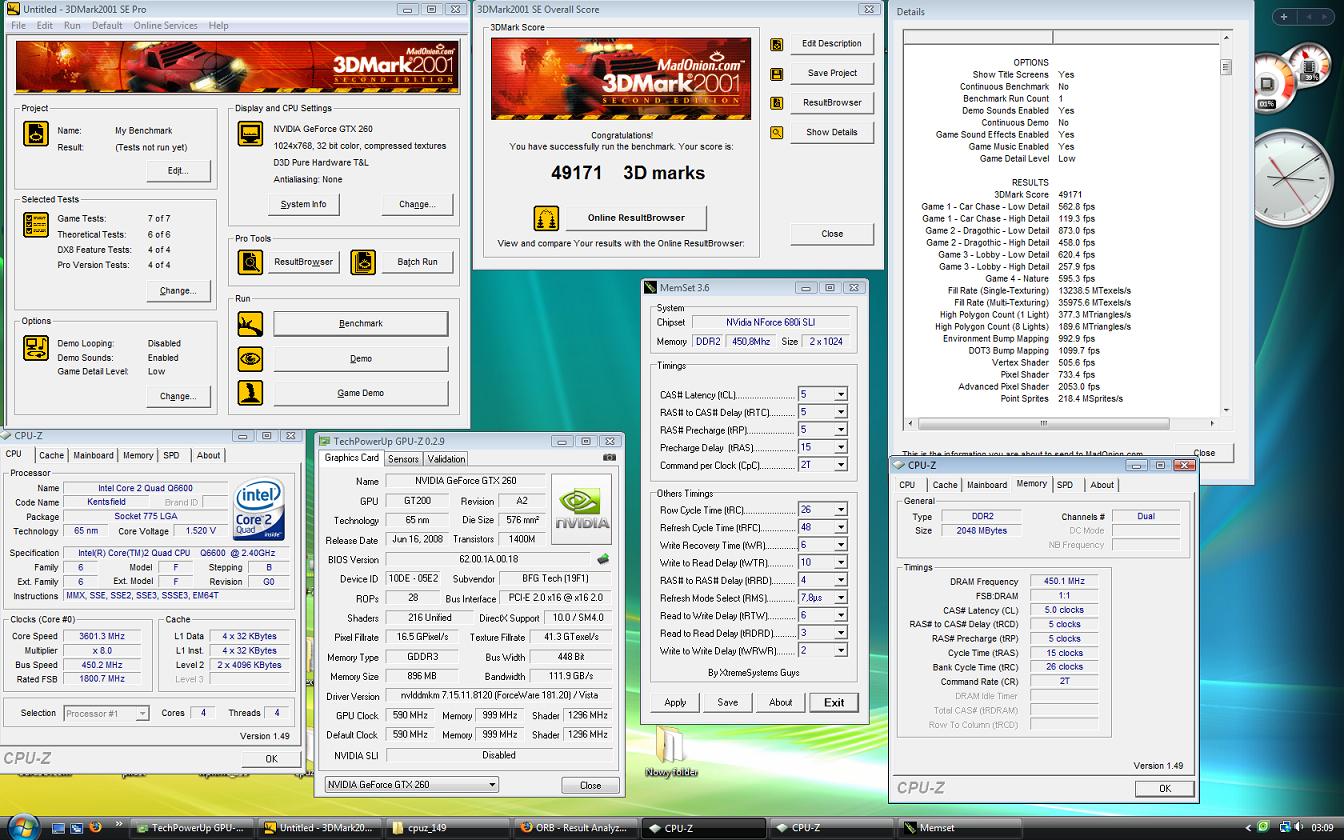The height and width of the screenshot is (840, 1344).
Task: Click the Benchmark run icon
Action: click(x=250, y=324)
